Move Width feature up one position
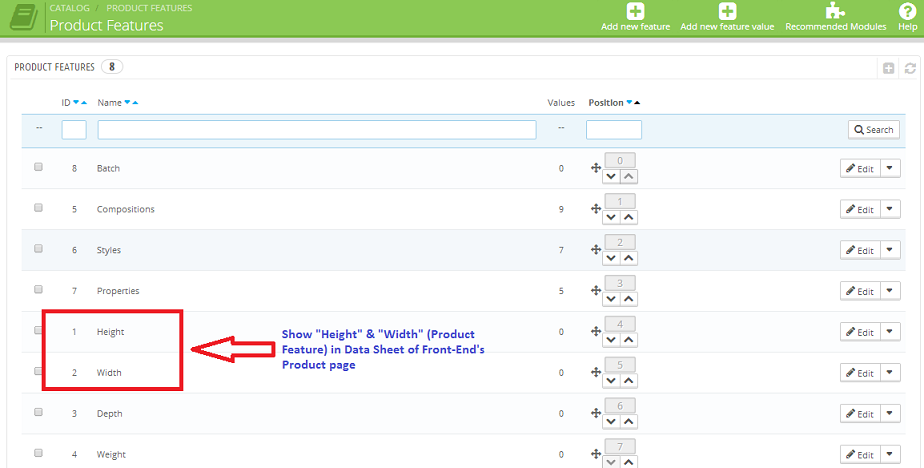Viewport: 924px width, 468px height. pyautogui.click(x=629, y=381)
